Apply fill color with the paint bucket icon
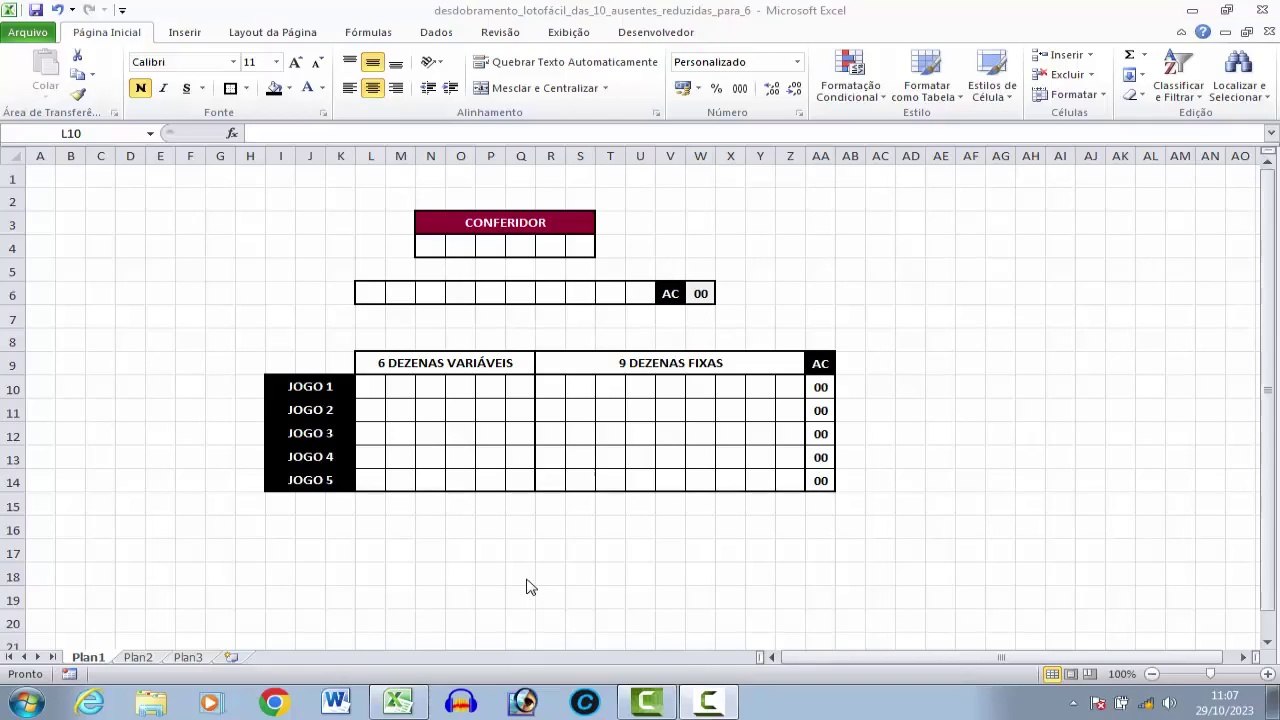 tap(273, 88)
